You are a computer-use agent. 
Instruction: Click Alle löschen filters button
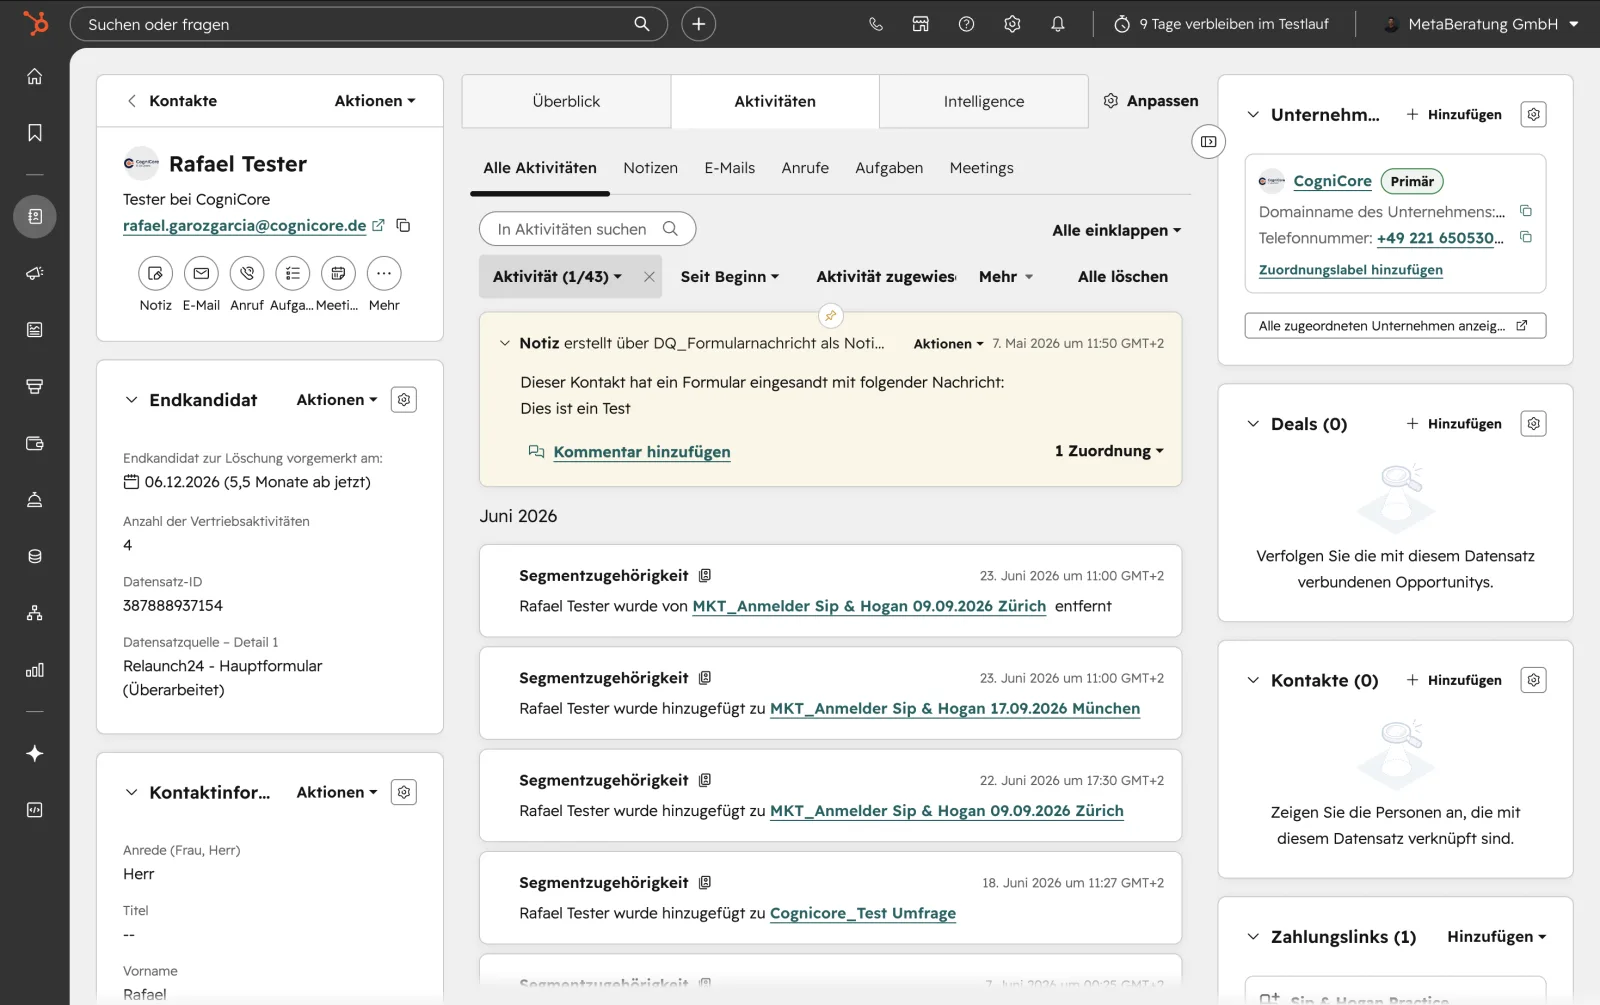click(x=1122, y=277)
